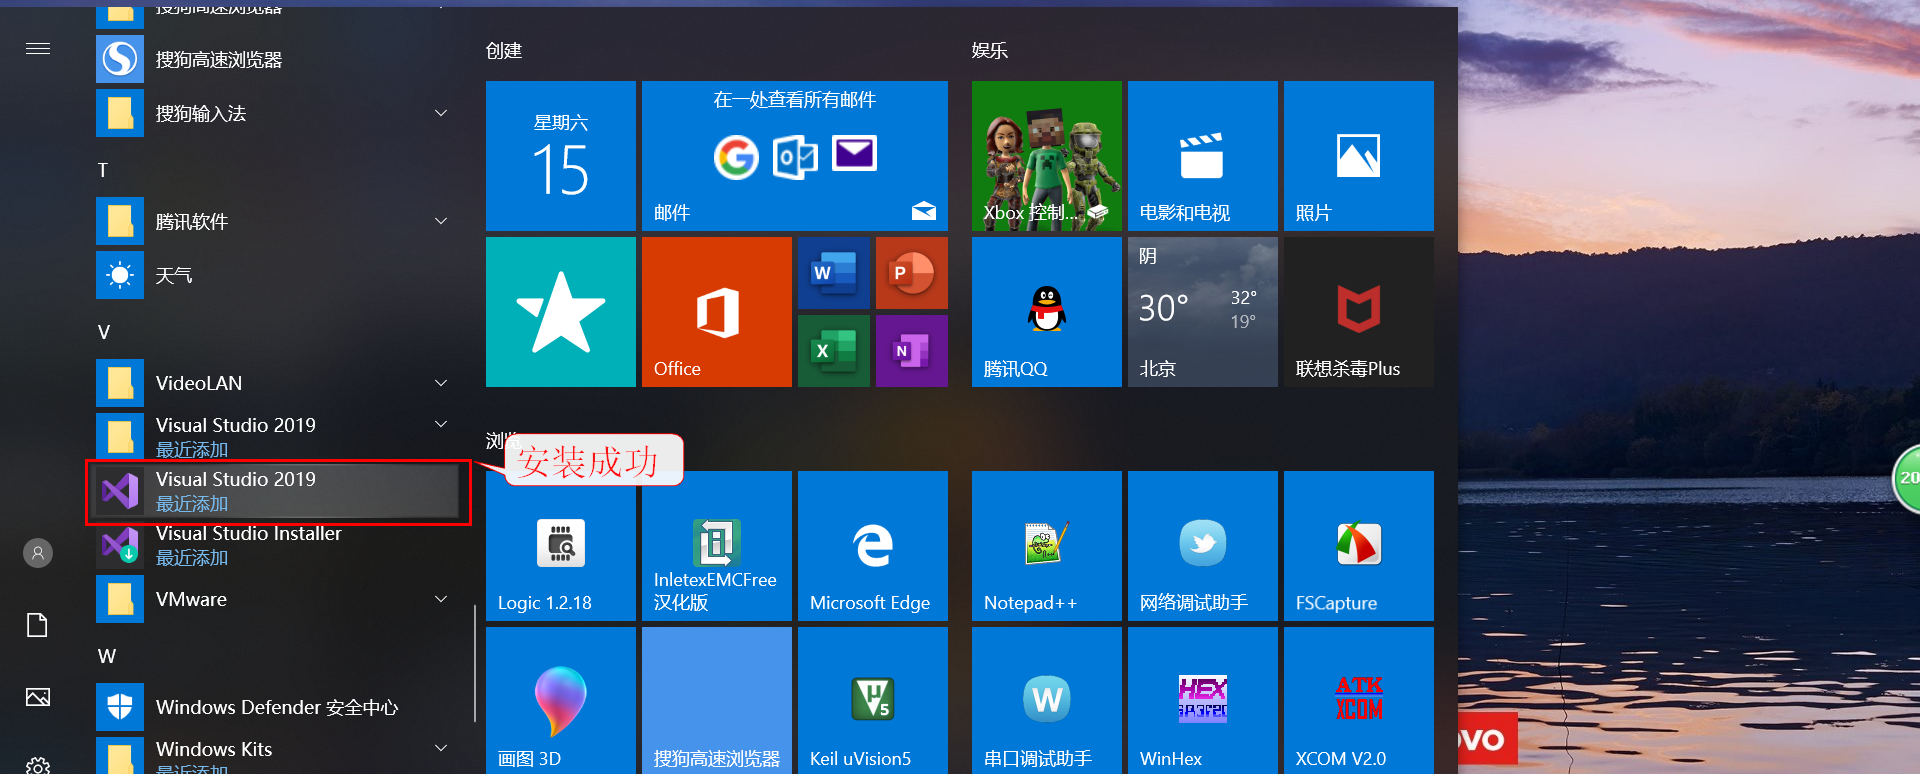Image resolution: width=1920 pixels, height=774 pixels.
Task: Open Sogou browser tile in grid
Action: tap(717, 700)
